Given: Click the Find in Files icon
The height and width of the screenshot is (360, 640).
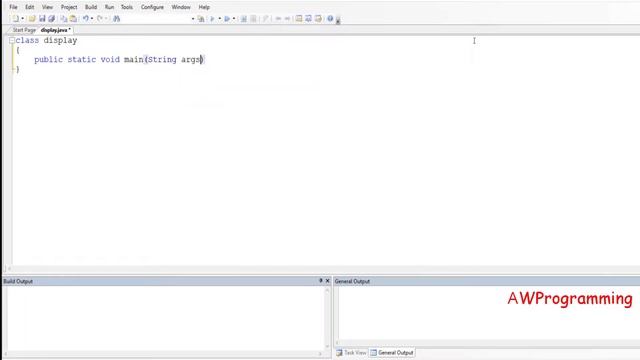Looking at the screenshot, I should tap(201, 19).
